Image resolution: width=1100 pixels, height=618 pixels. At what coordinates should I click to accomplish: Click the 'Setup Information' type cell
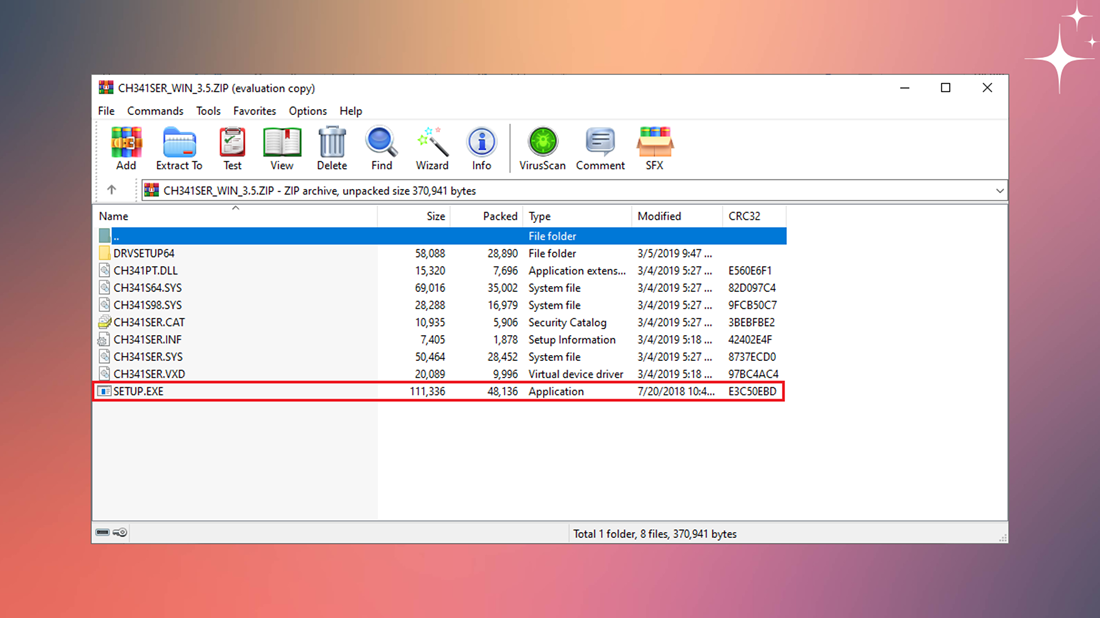click(572, 340)
